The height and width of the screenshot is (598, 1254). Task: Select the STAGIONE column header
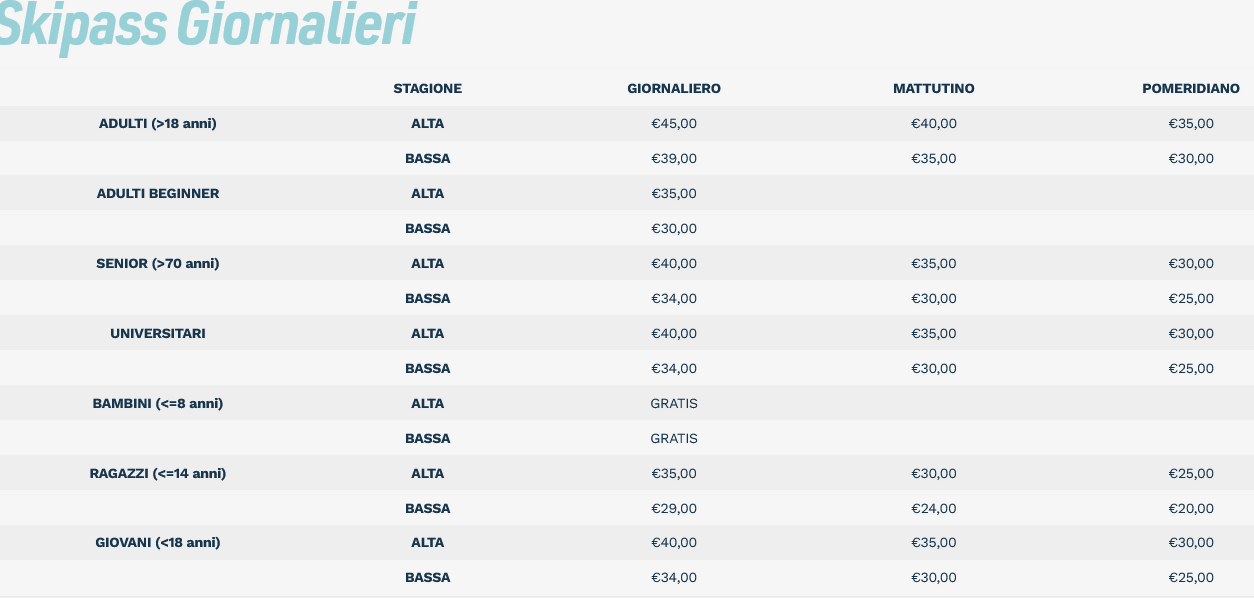tap(428, 89)
